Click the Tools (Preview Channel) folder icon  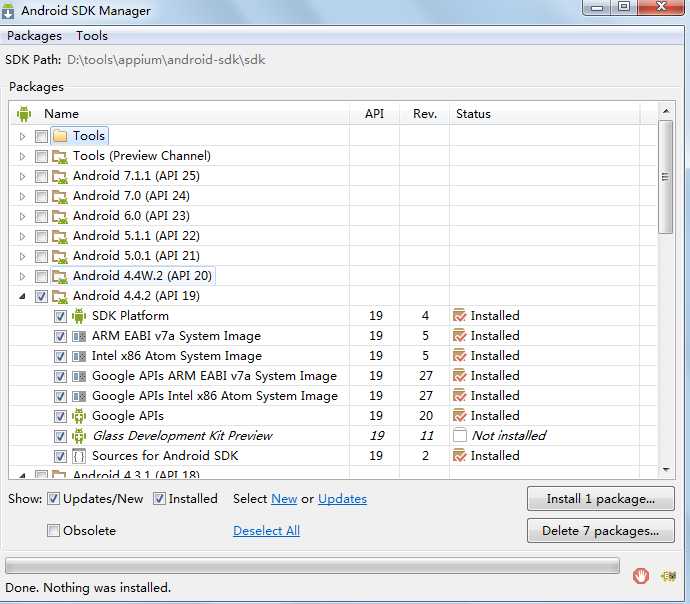click(60, 156)
